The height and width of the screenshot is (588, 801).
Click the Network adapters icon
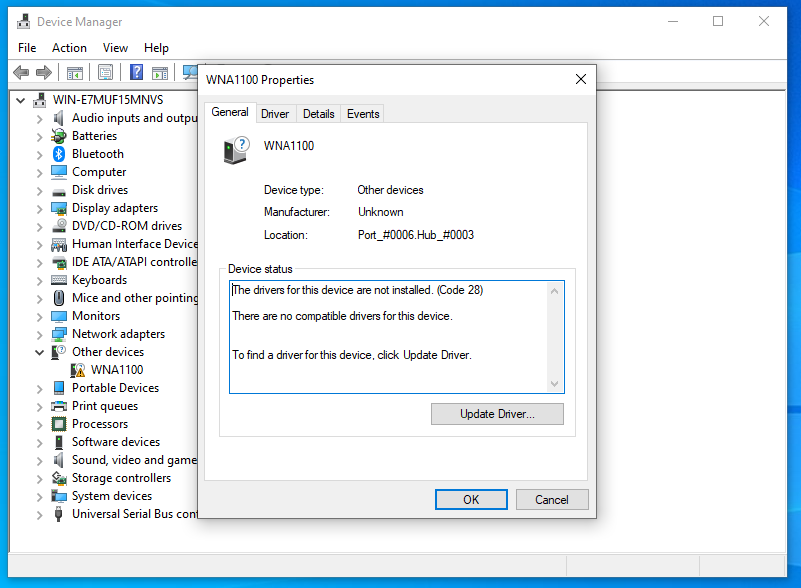(59, 334)
